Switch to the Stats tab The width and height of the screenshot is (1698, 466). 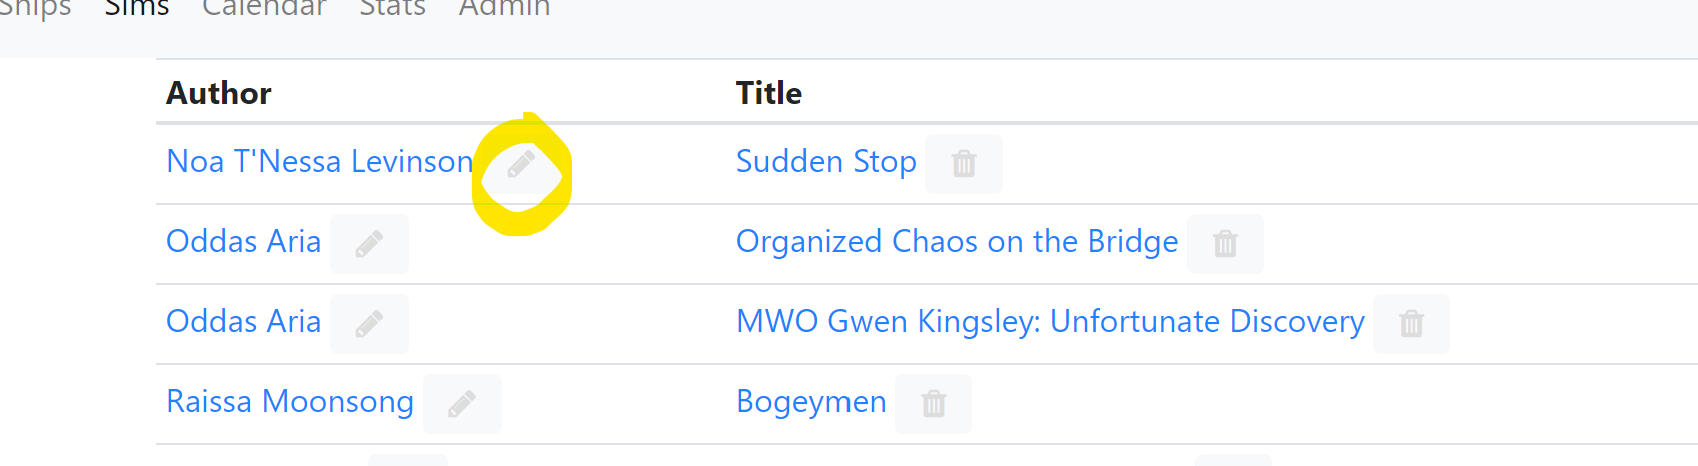click(392, 8)
